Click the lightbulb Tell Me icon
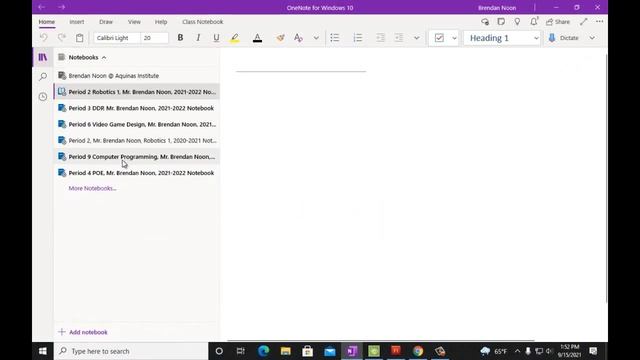 point(517,22)
